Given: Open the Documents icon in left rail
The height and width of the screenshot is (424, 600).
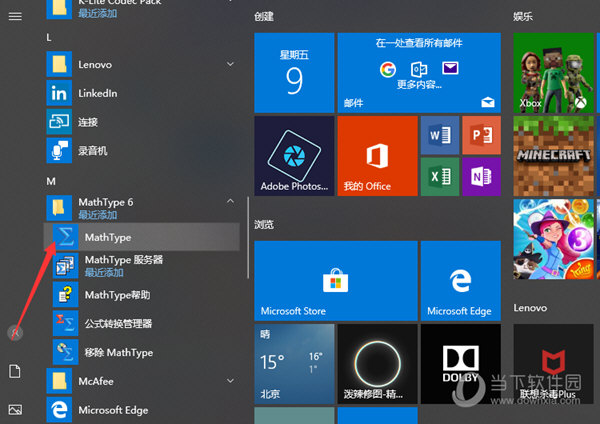Looking at the screenshot, I should [x=15, y=371].
